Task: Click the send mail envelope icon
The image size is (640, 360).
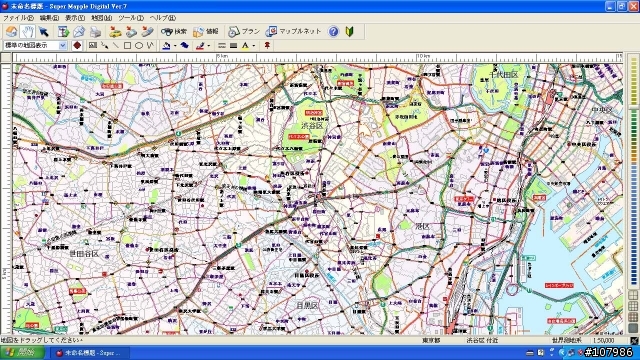Action: pos(79,31)
